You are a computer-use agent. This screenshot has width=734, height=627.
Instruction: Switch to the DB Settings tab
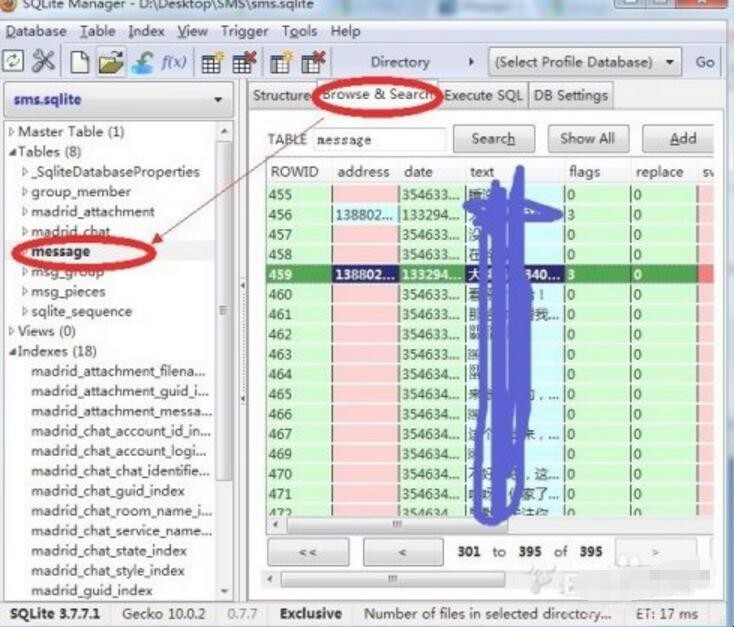(x=571, y=95)
